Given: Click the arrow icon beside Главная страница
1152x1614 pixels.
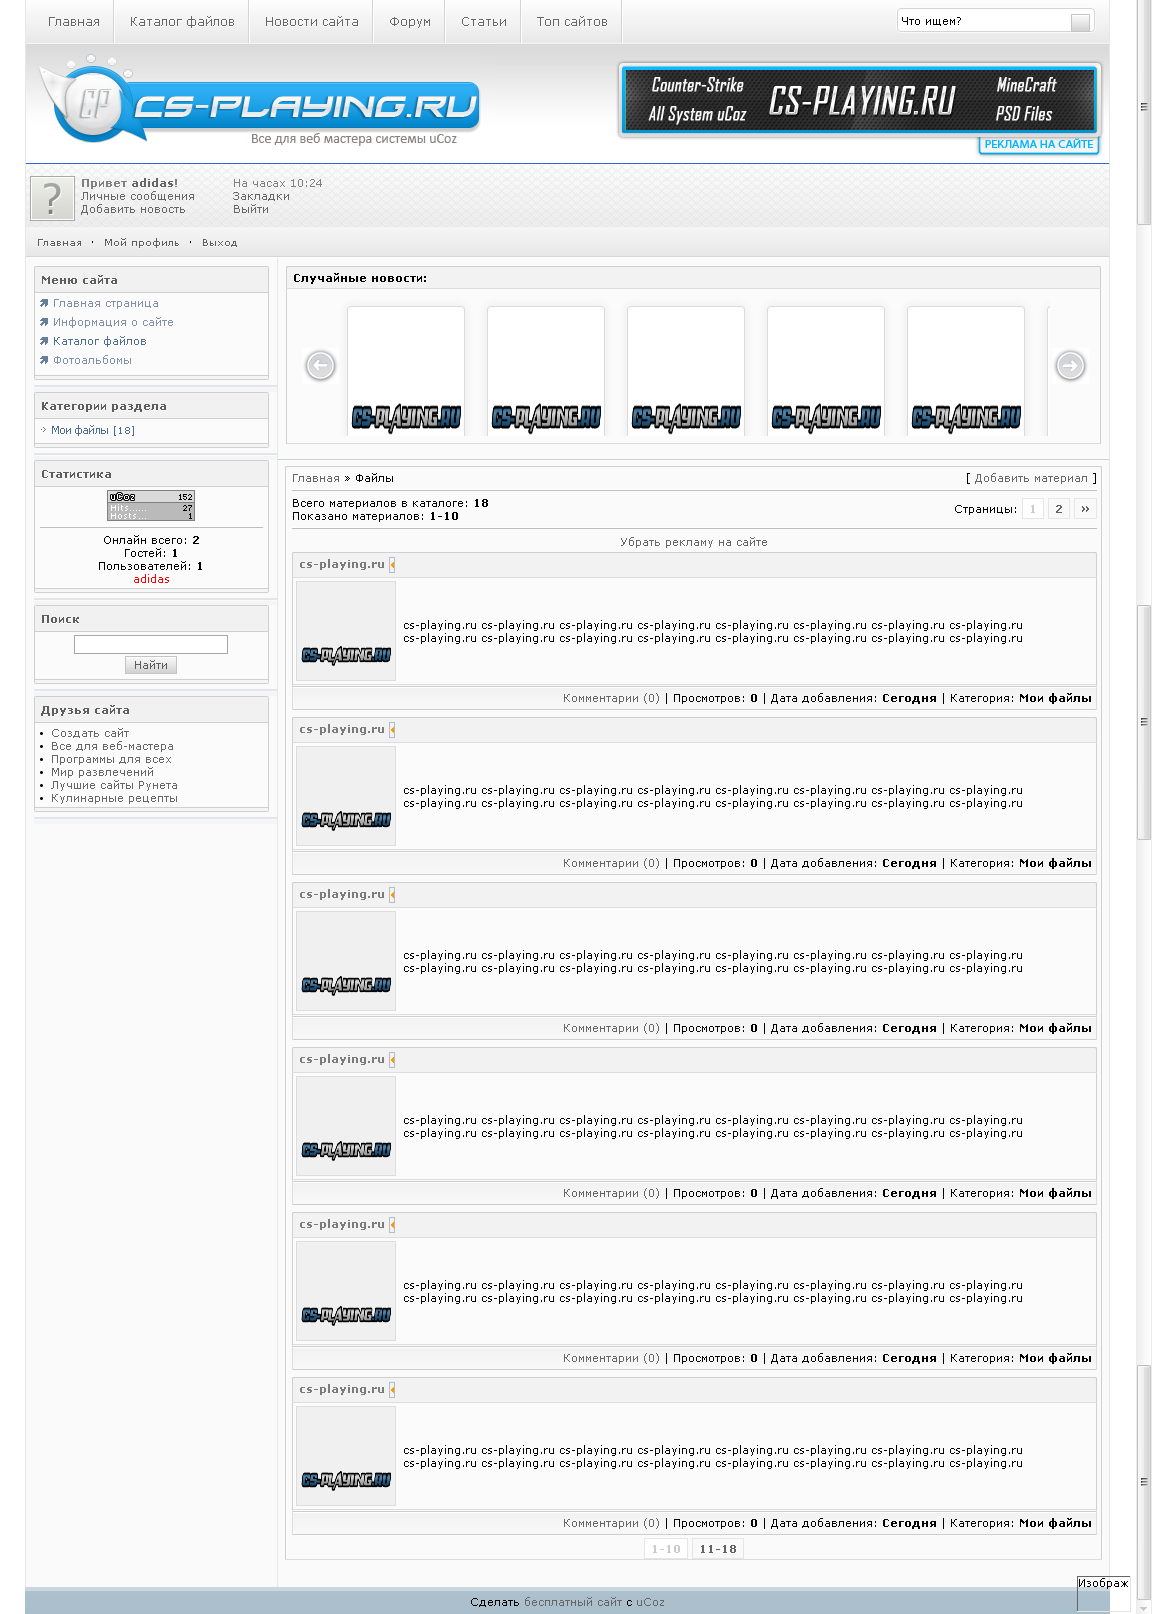Looking at the screenshot, I should point(44,303).
